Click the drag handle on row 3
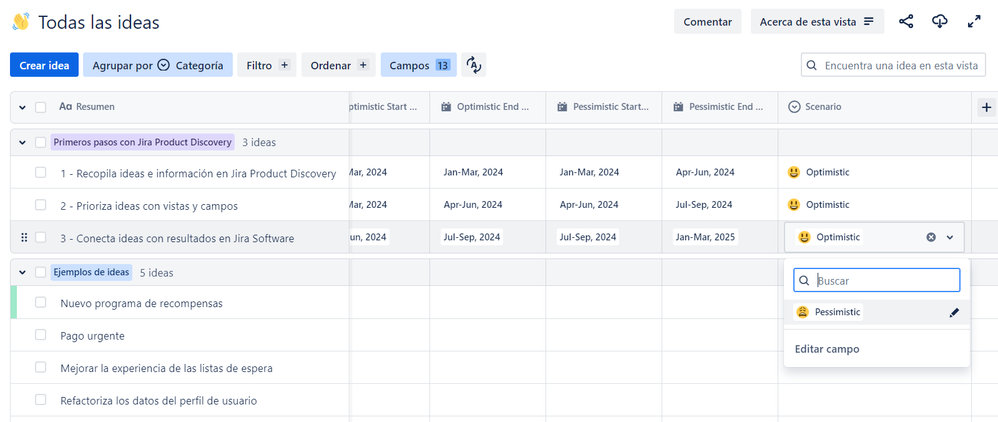 point(24,237)
